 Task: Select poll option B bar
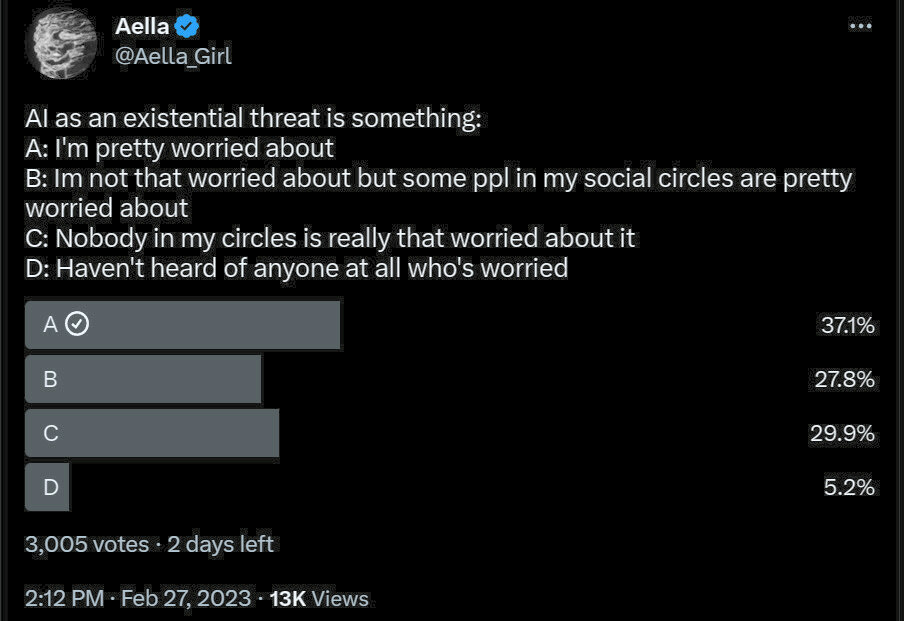coord(143,379)
